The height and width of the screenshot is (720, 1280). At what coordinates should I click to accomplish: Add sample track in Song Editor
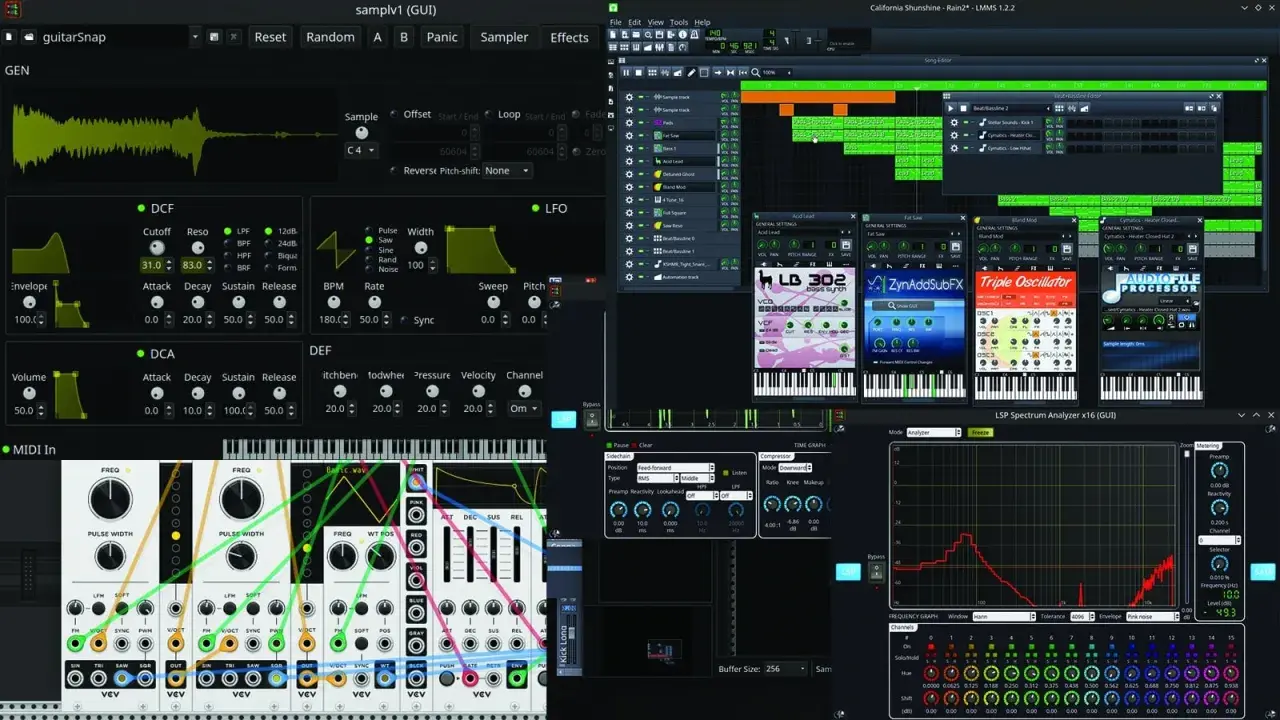tap(665, 72)
